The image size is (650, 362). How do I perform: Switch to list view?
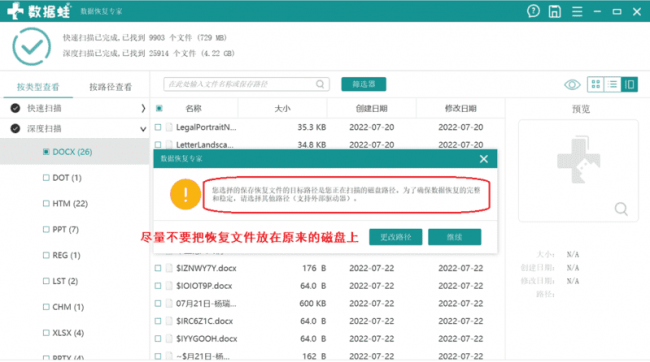click(612, 85)
